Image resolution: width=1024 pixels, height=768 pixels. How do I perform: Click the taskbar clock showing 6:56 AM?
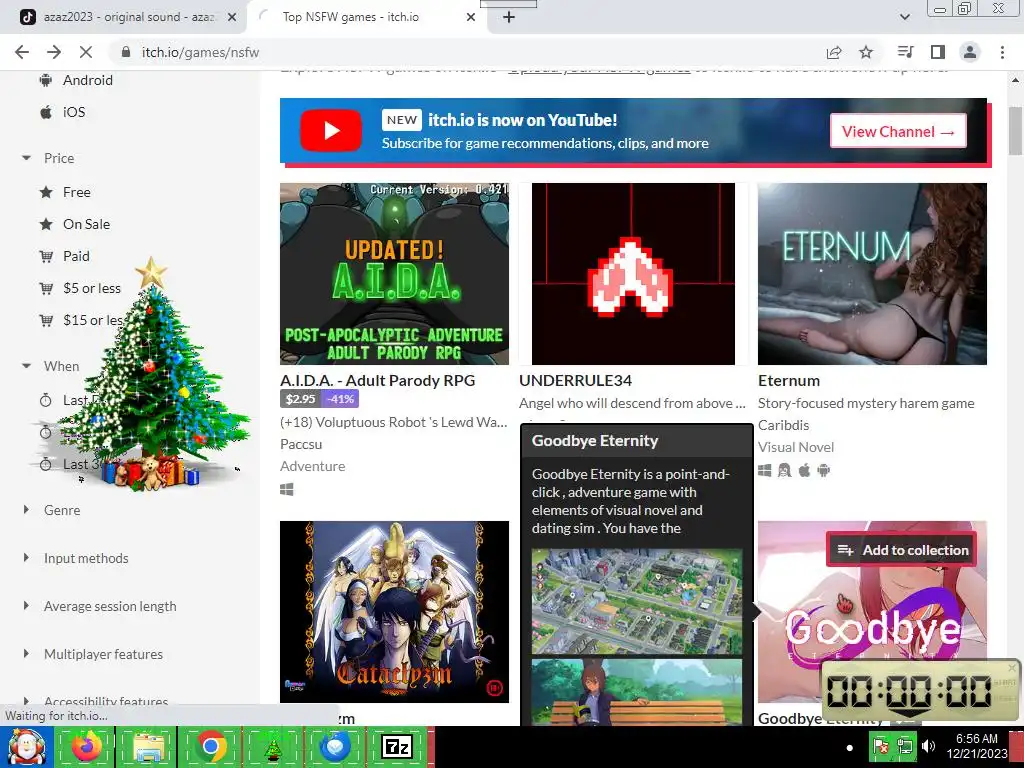click(977, 746)
